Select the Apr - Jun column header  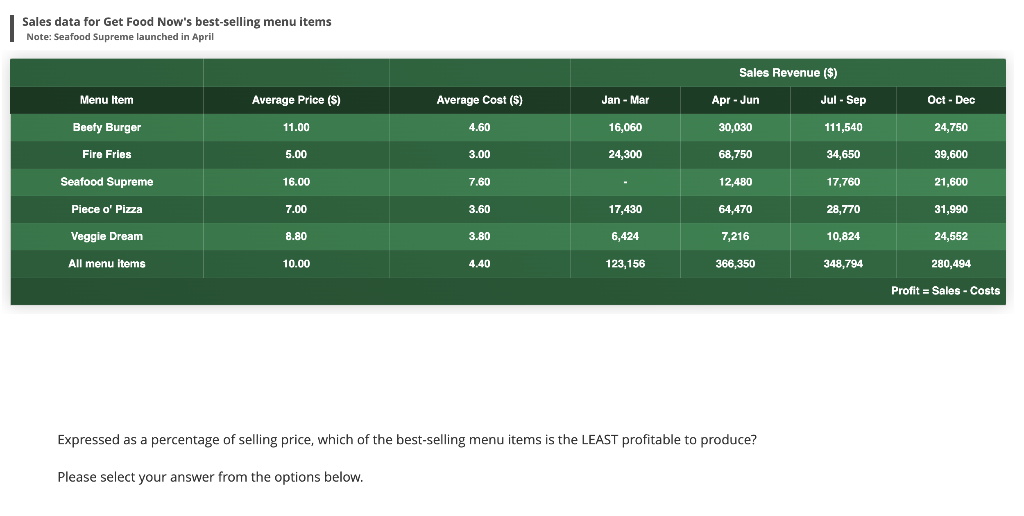pos(735,100)
